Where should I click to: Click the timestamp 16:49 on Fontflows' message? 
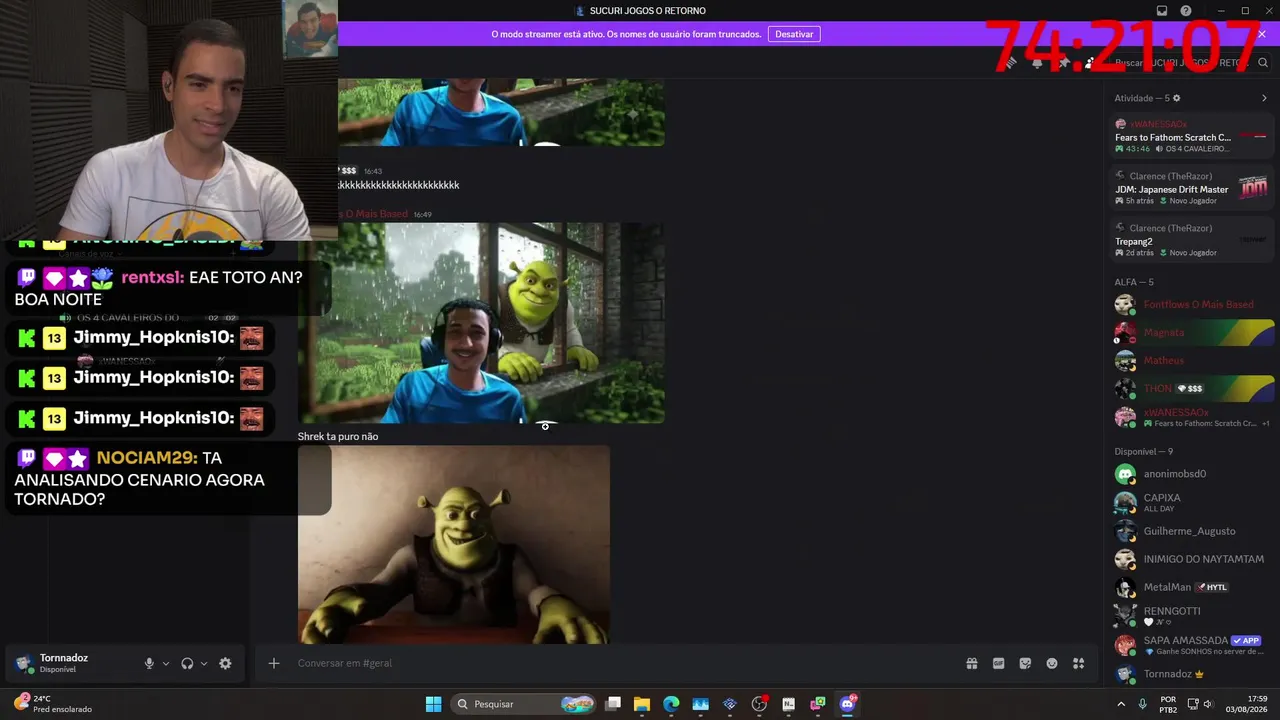tap(422, 214)
